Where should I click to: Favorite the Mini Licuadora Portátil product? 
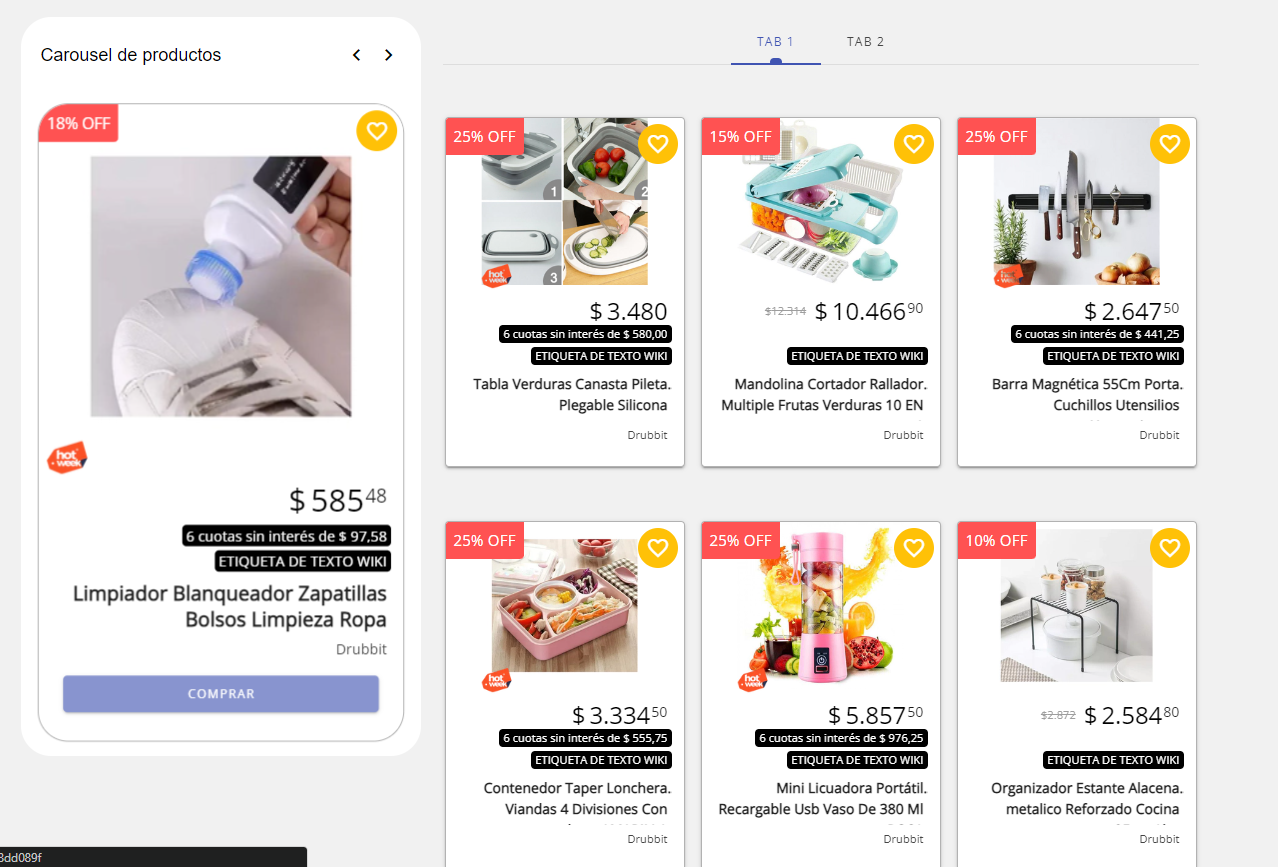pos(913,547)
